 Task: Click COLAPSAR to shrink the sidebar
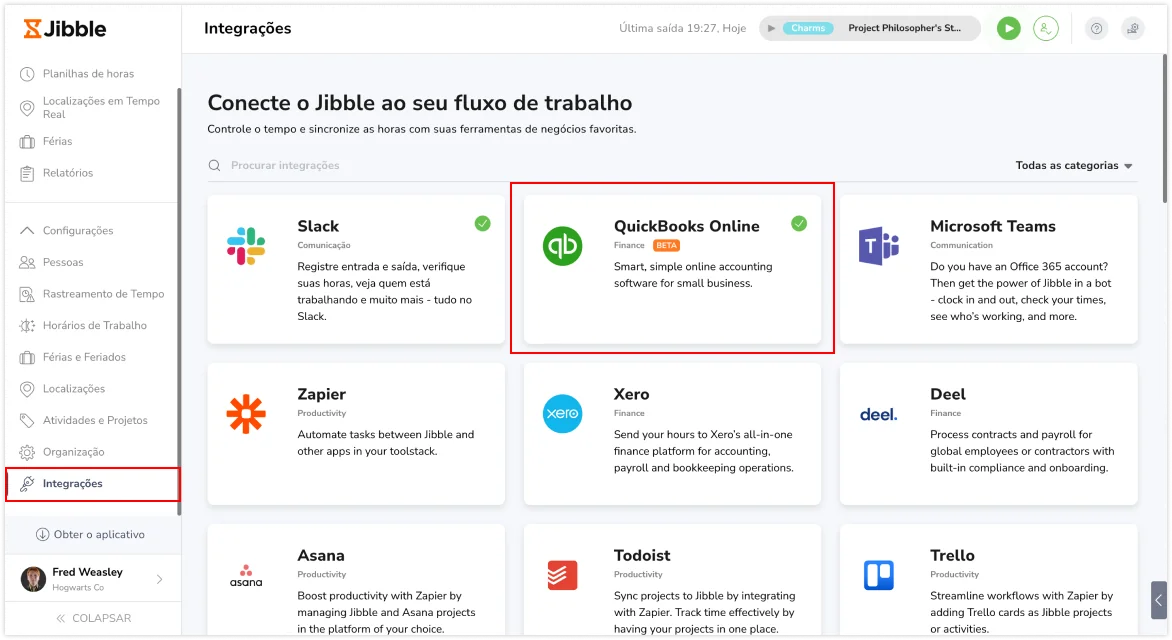coord(96,618)
